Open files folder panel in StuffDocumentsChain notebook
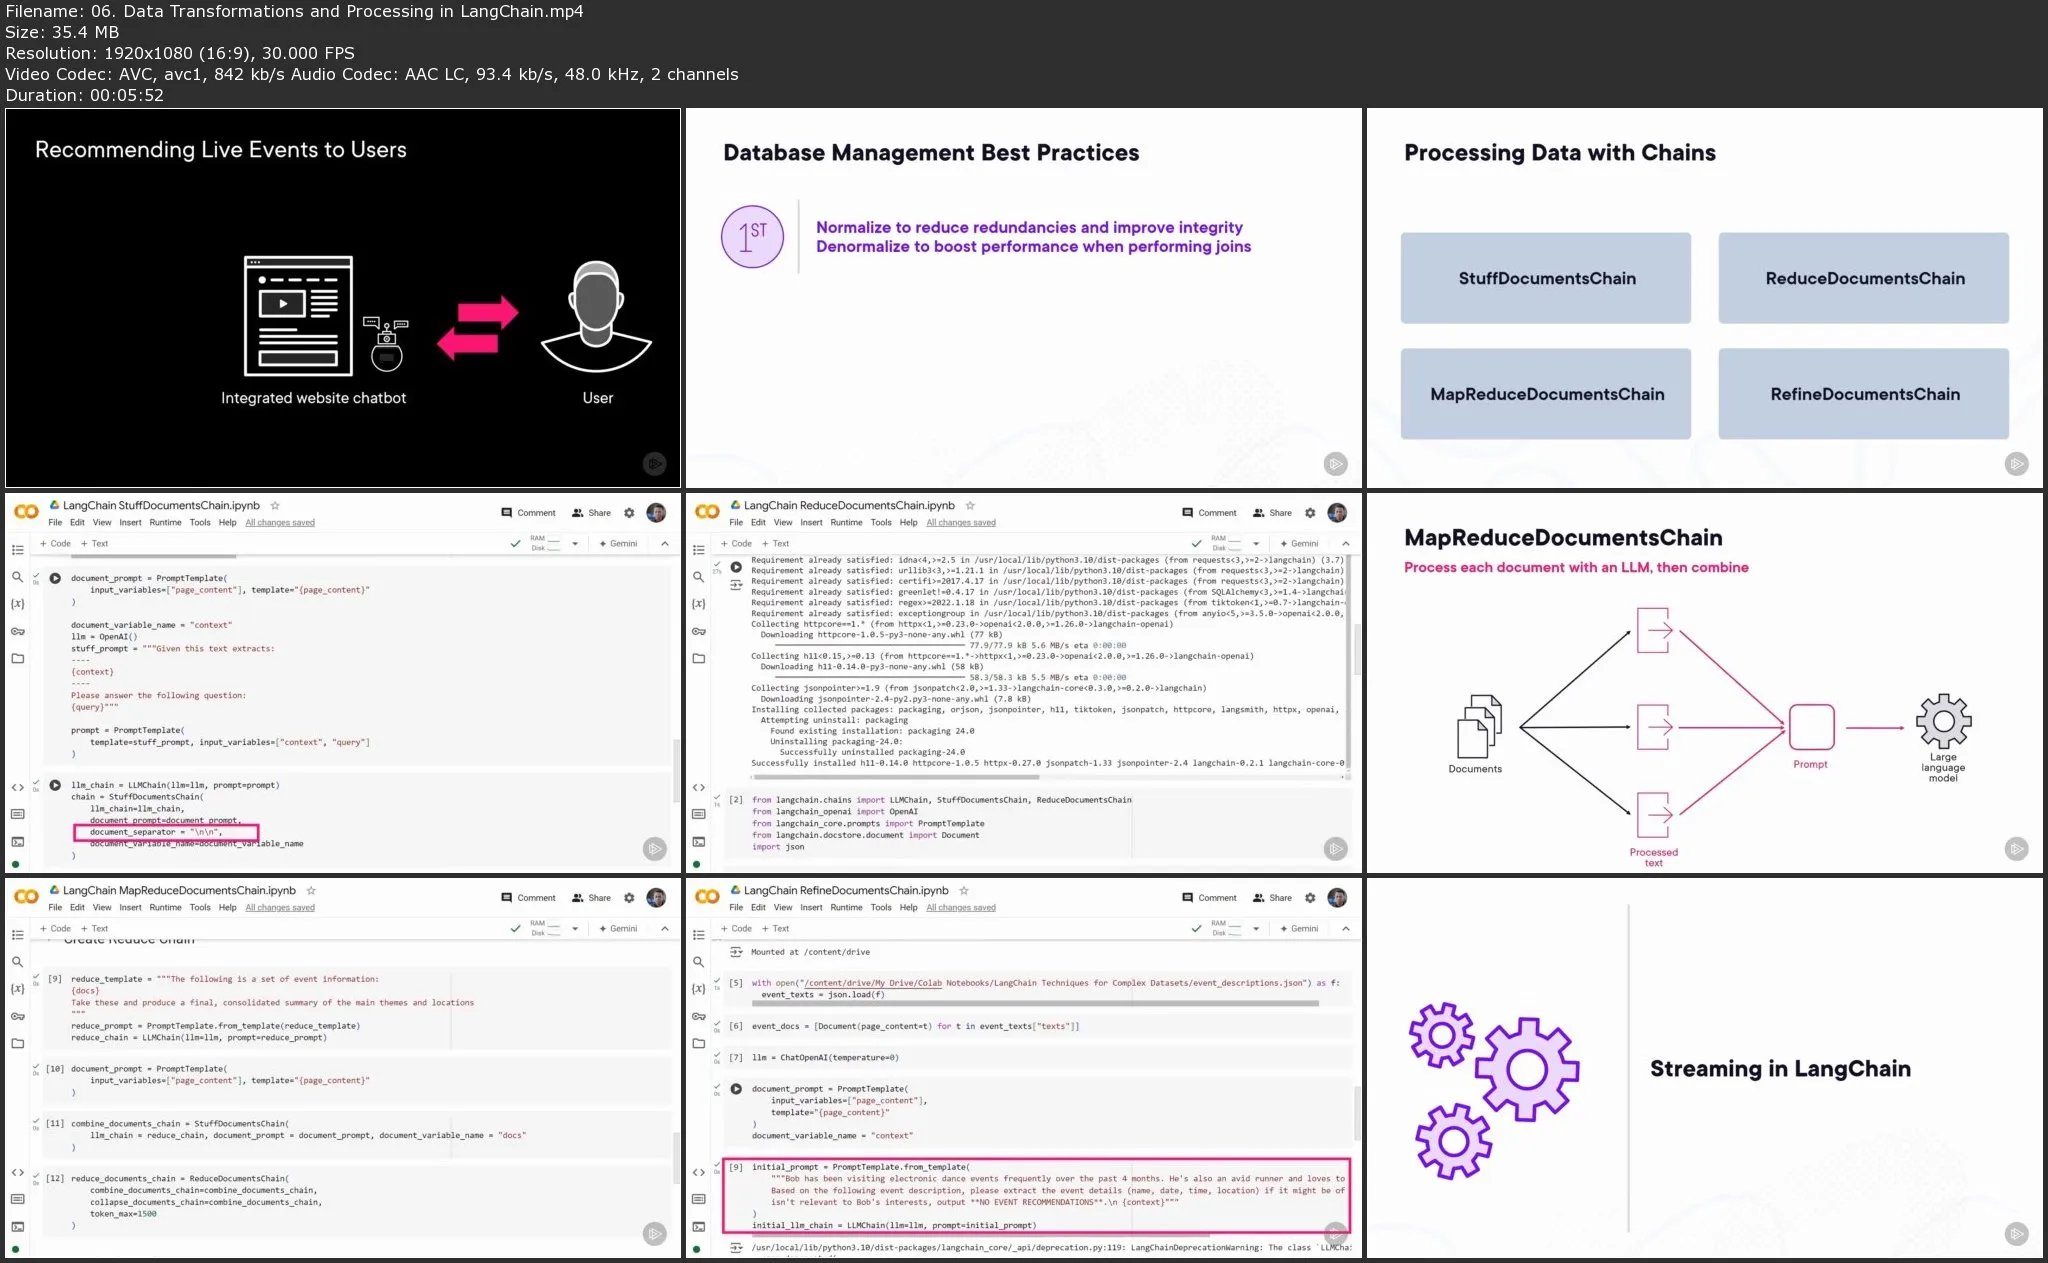The width and height of the screenshot is (2048, 1263). 17,659
